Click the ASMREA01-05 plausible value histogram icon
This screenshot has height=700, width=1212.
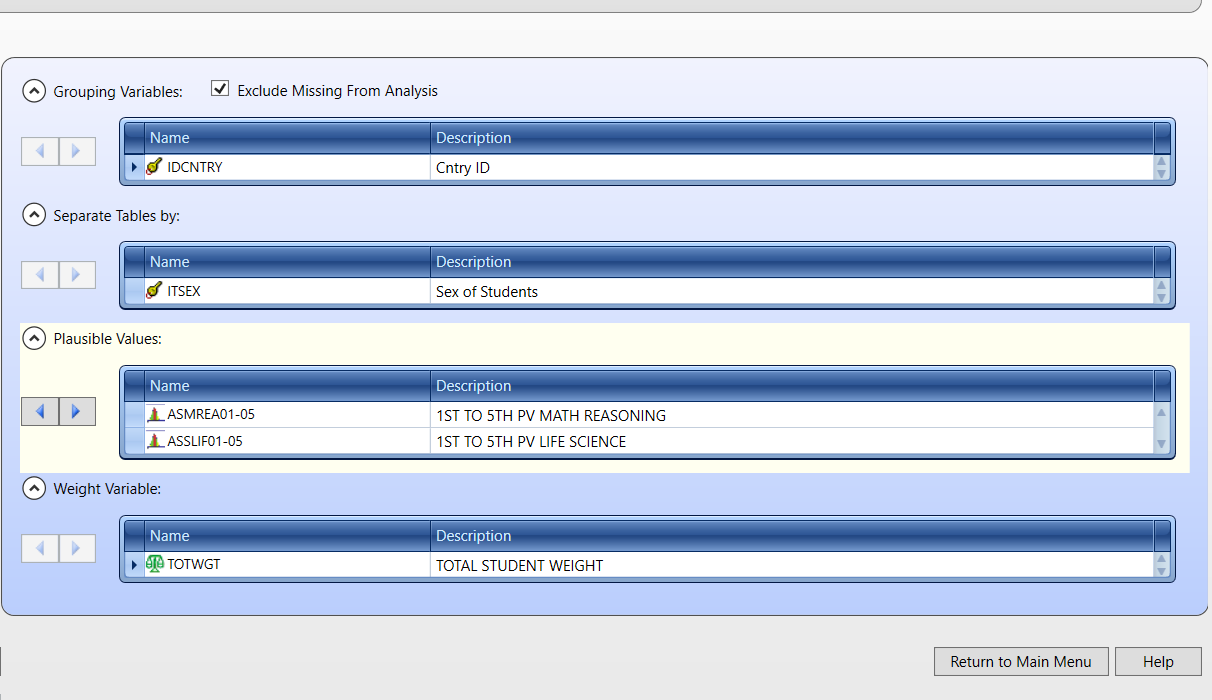click(155, 414)
